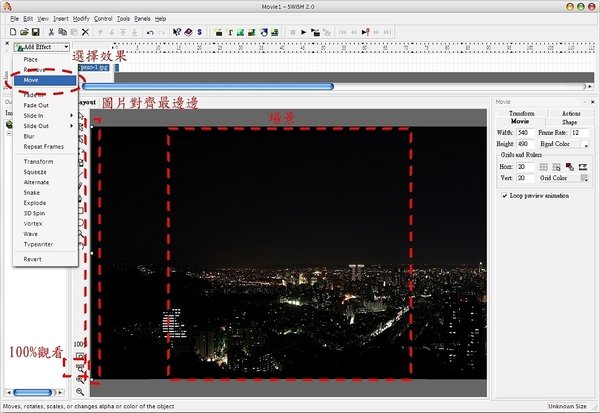
Task: Choose the Vortex effect
Action: [45, 224]
